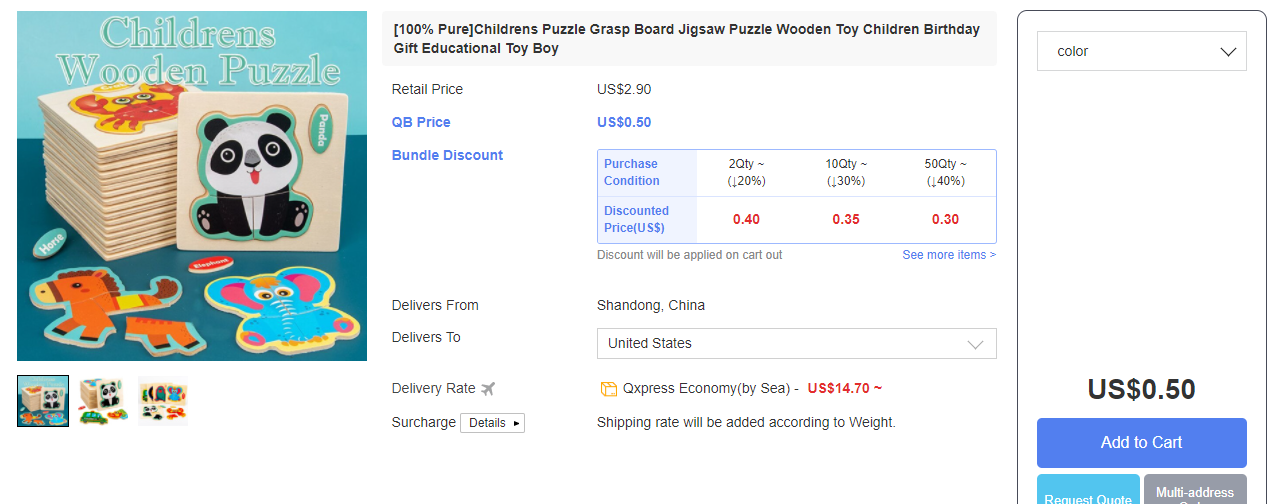Click the 10Qty bundle discount 0.35 price
This screenshot has height=504, width=1269.
(846, 219)
